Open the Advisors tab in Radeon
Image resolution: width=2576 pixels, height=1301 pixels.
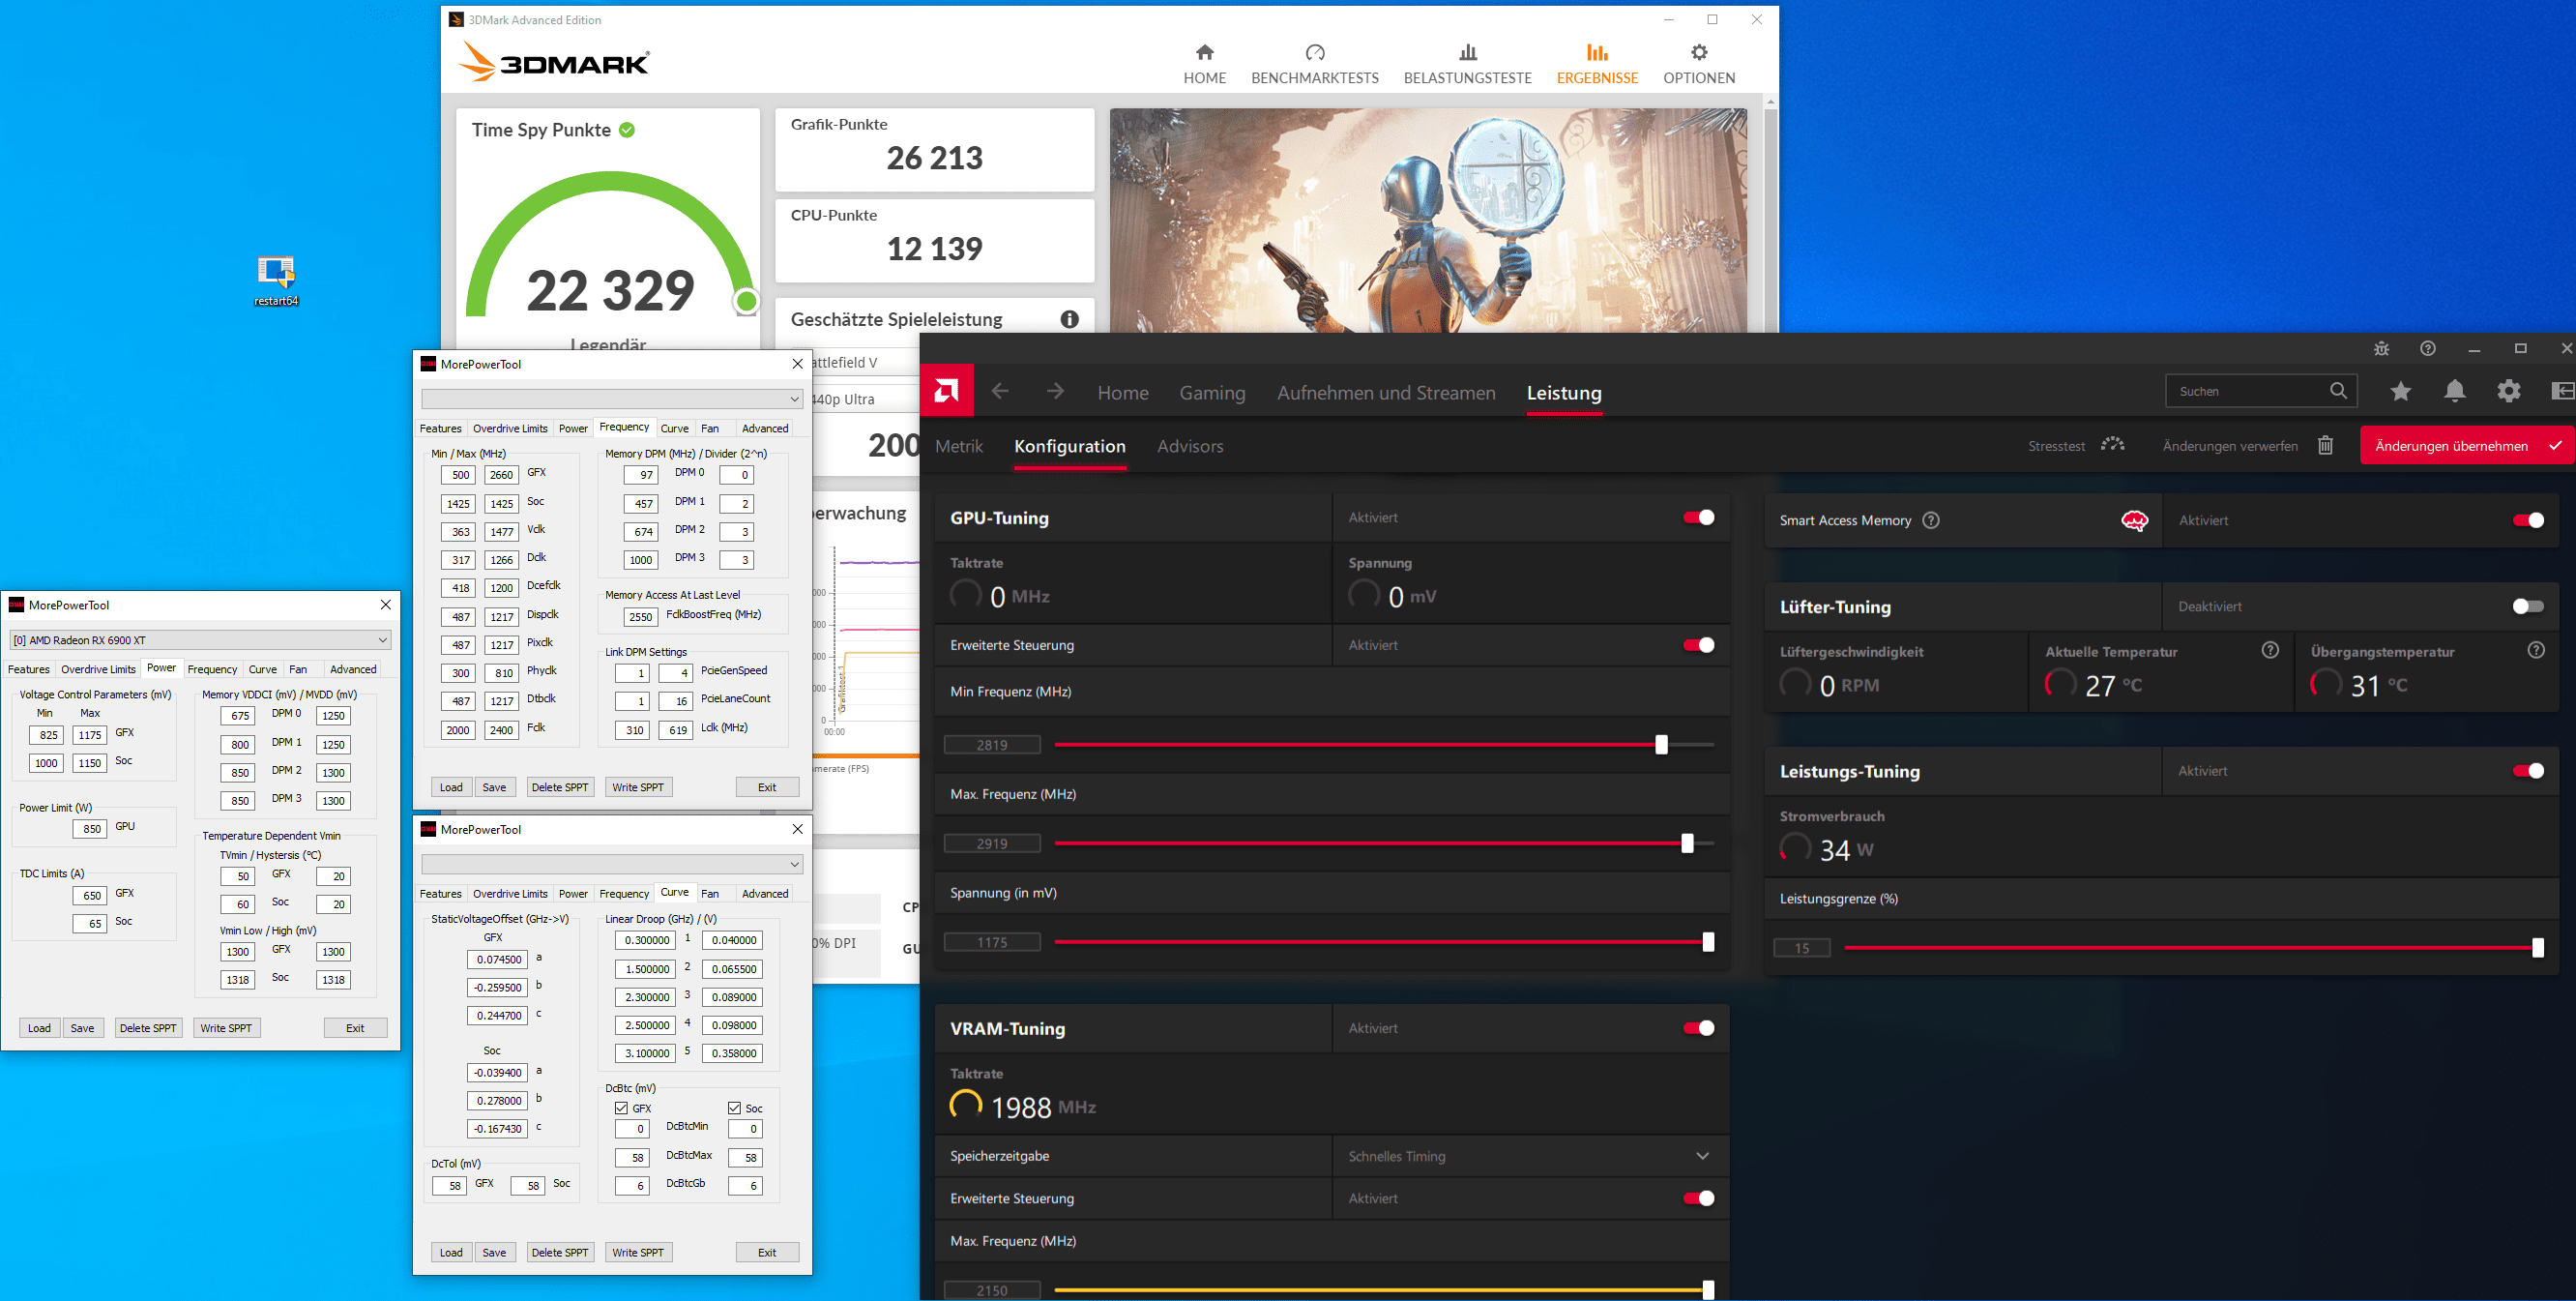click(1190, 446)
